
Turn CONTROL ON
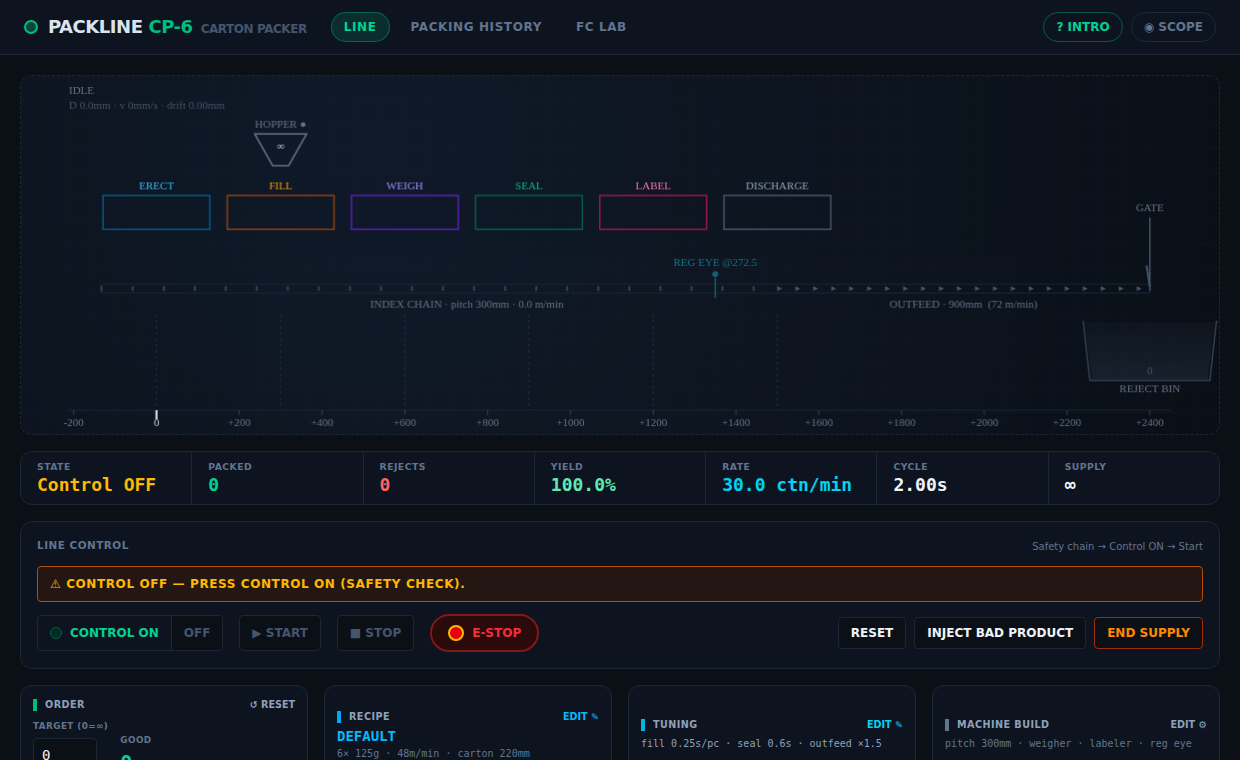pos(105,633)
